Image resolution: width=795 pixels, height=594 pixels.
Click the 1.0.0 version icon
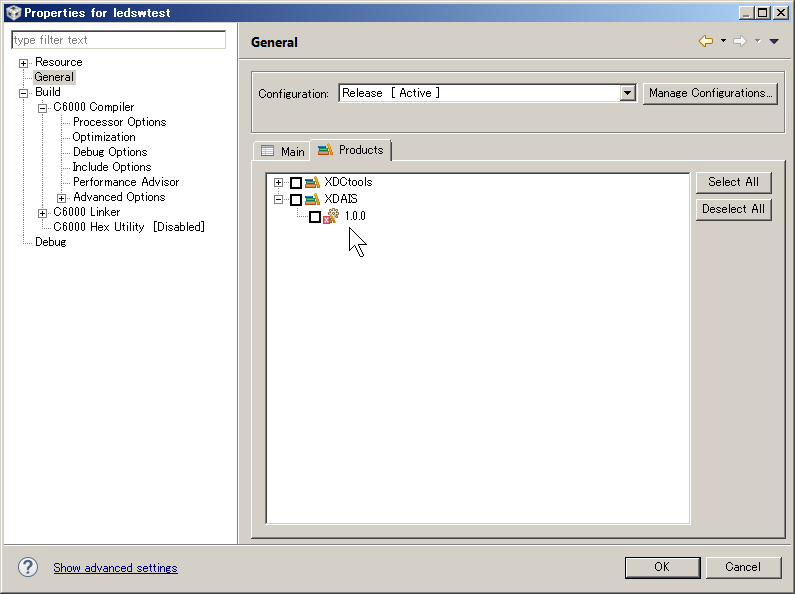click(331, 216)
